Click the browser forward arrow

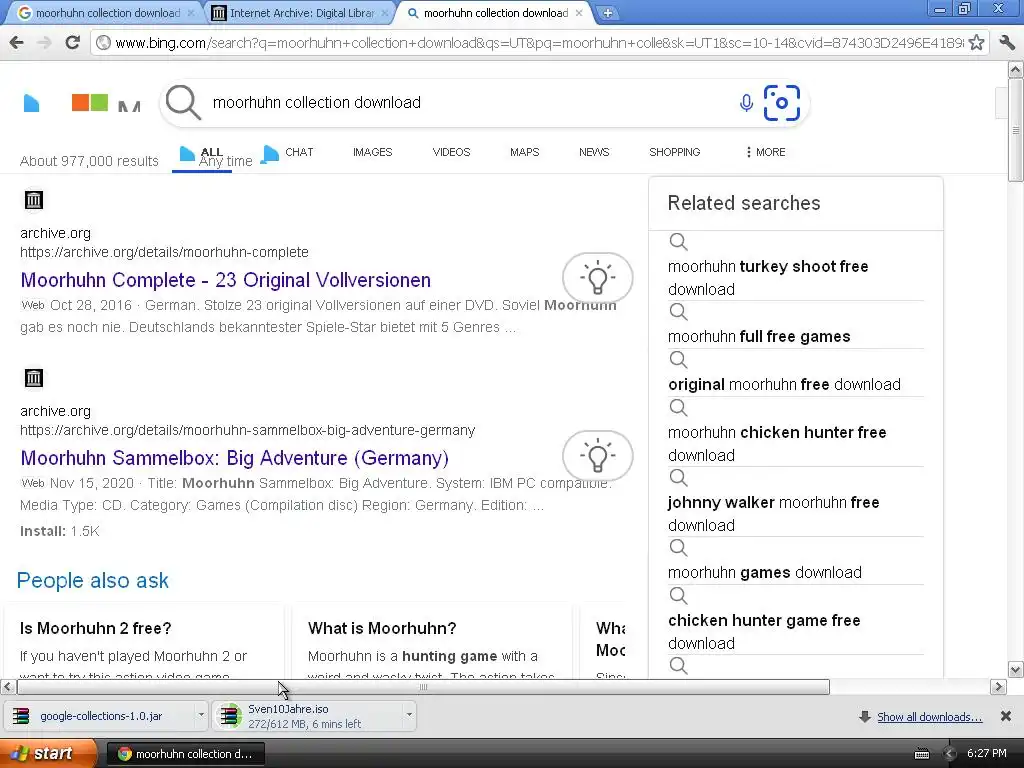pos(44,43)
